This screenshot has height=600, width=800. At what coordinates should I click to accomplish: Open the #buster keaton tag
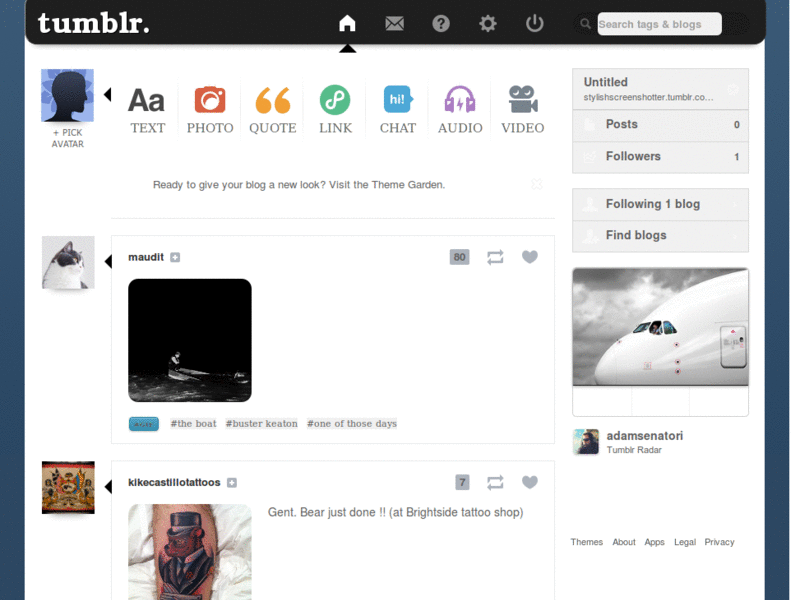click(x=262, y=423)
